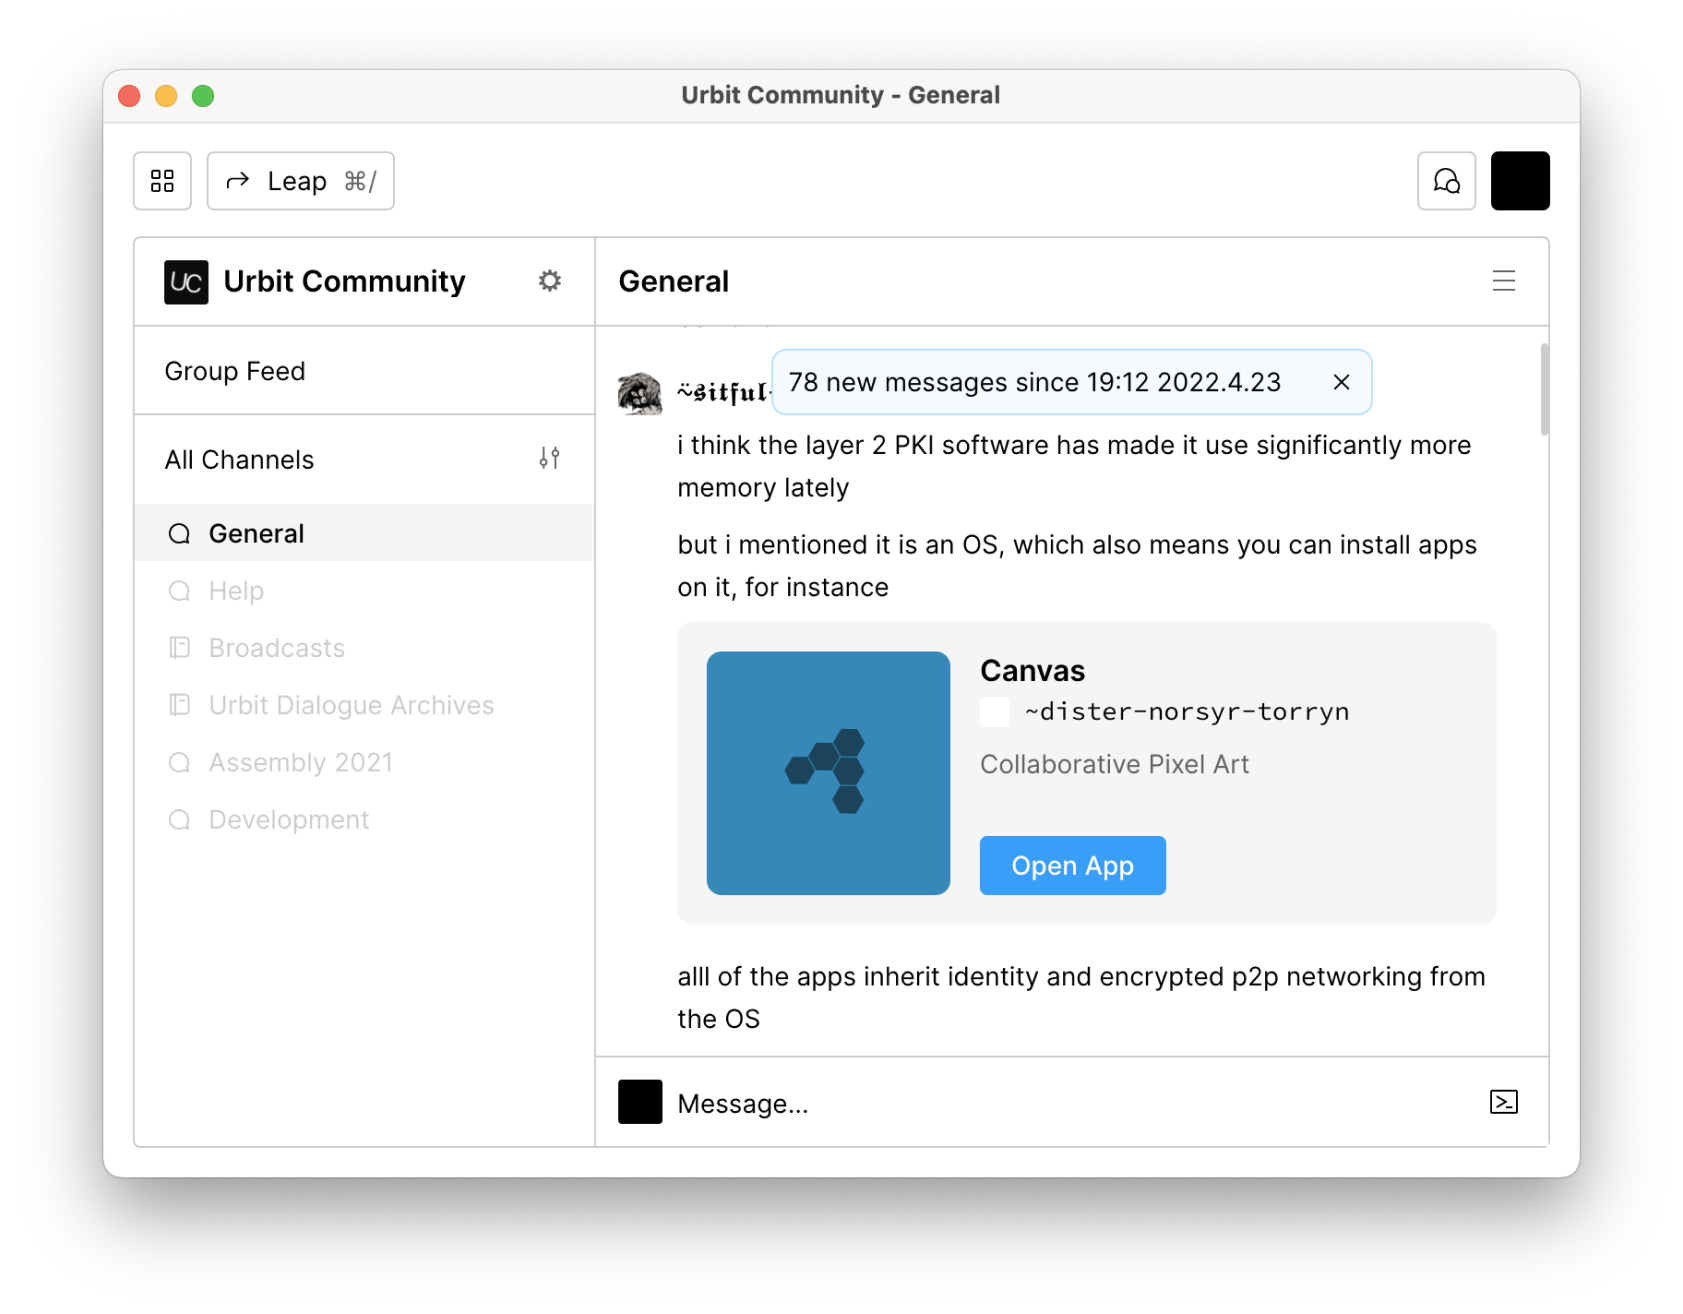The height and width of the screenshot is (1314, 1683).
Task: Click the black avatar beside Message field
Action: pyautogui.click(x=640, y=1102)
